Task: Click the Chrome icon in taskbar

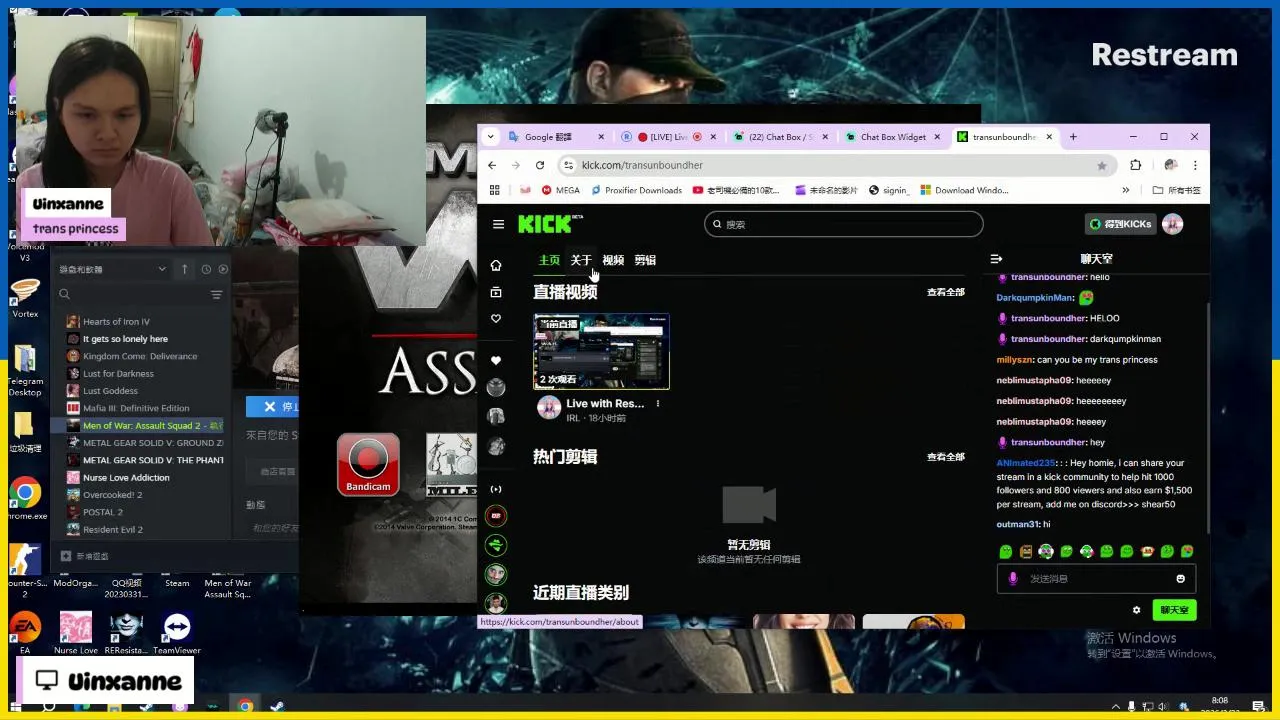Action: tap(245, 706)
